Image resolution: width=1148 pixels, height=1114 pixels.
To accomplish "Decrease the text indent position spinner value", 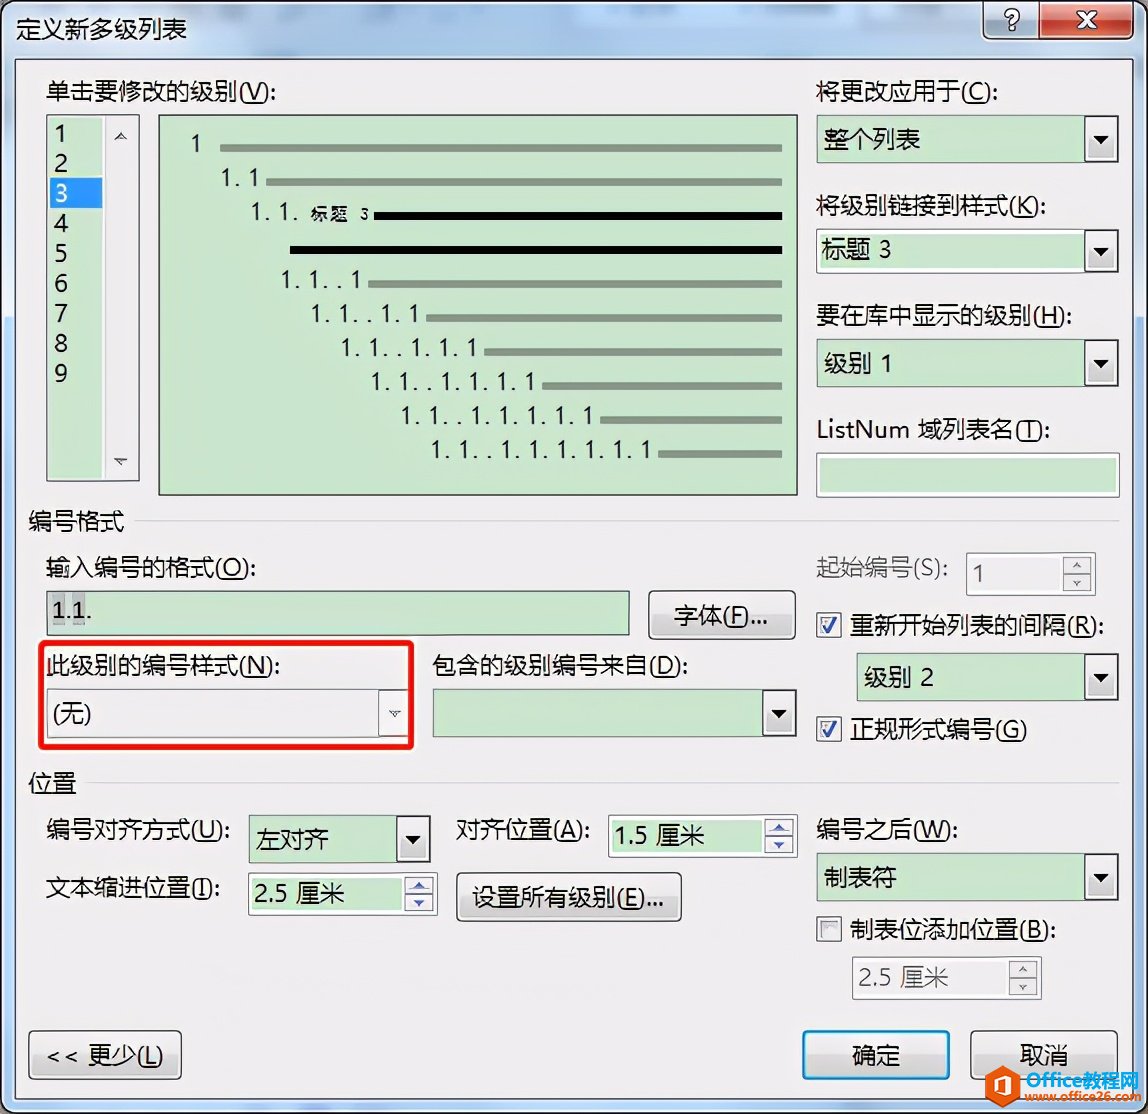I will point(419,902).
